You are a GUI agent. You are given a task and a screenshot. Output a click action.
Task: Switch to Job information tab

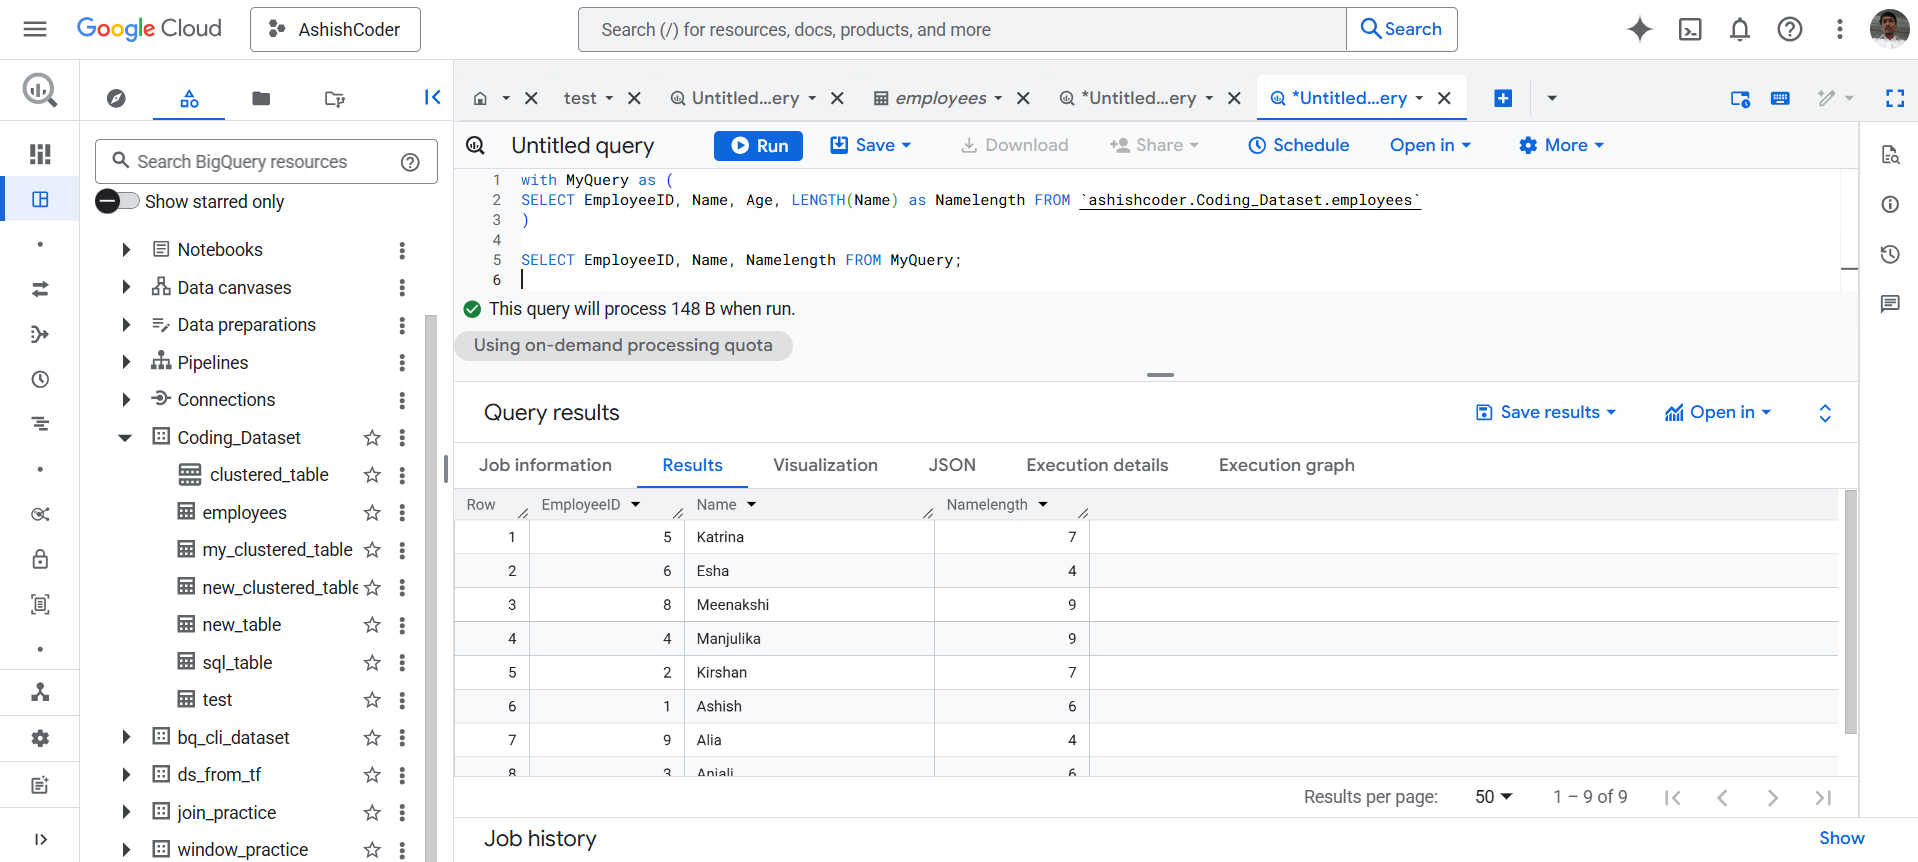pos(545,465)
